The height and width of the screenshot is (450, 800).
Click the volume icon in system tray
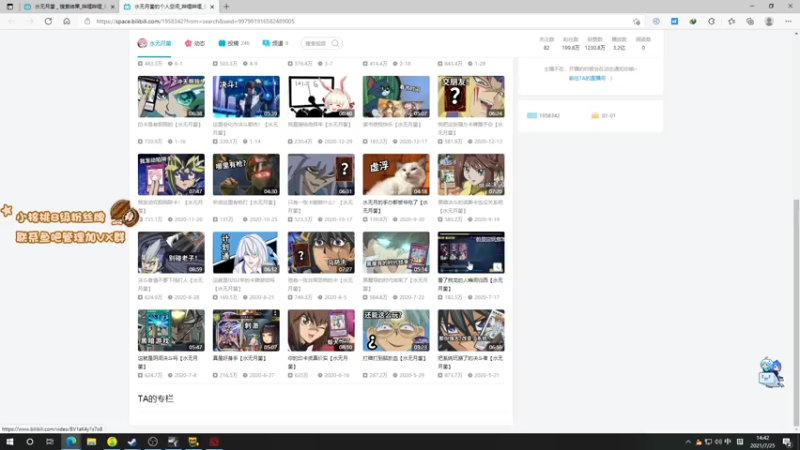click(718, 442)
